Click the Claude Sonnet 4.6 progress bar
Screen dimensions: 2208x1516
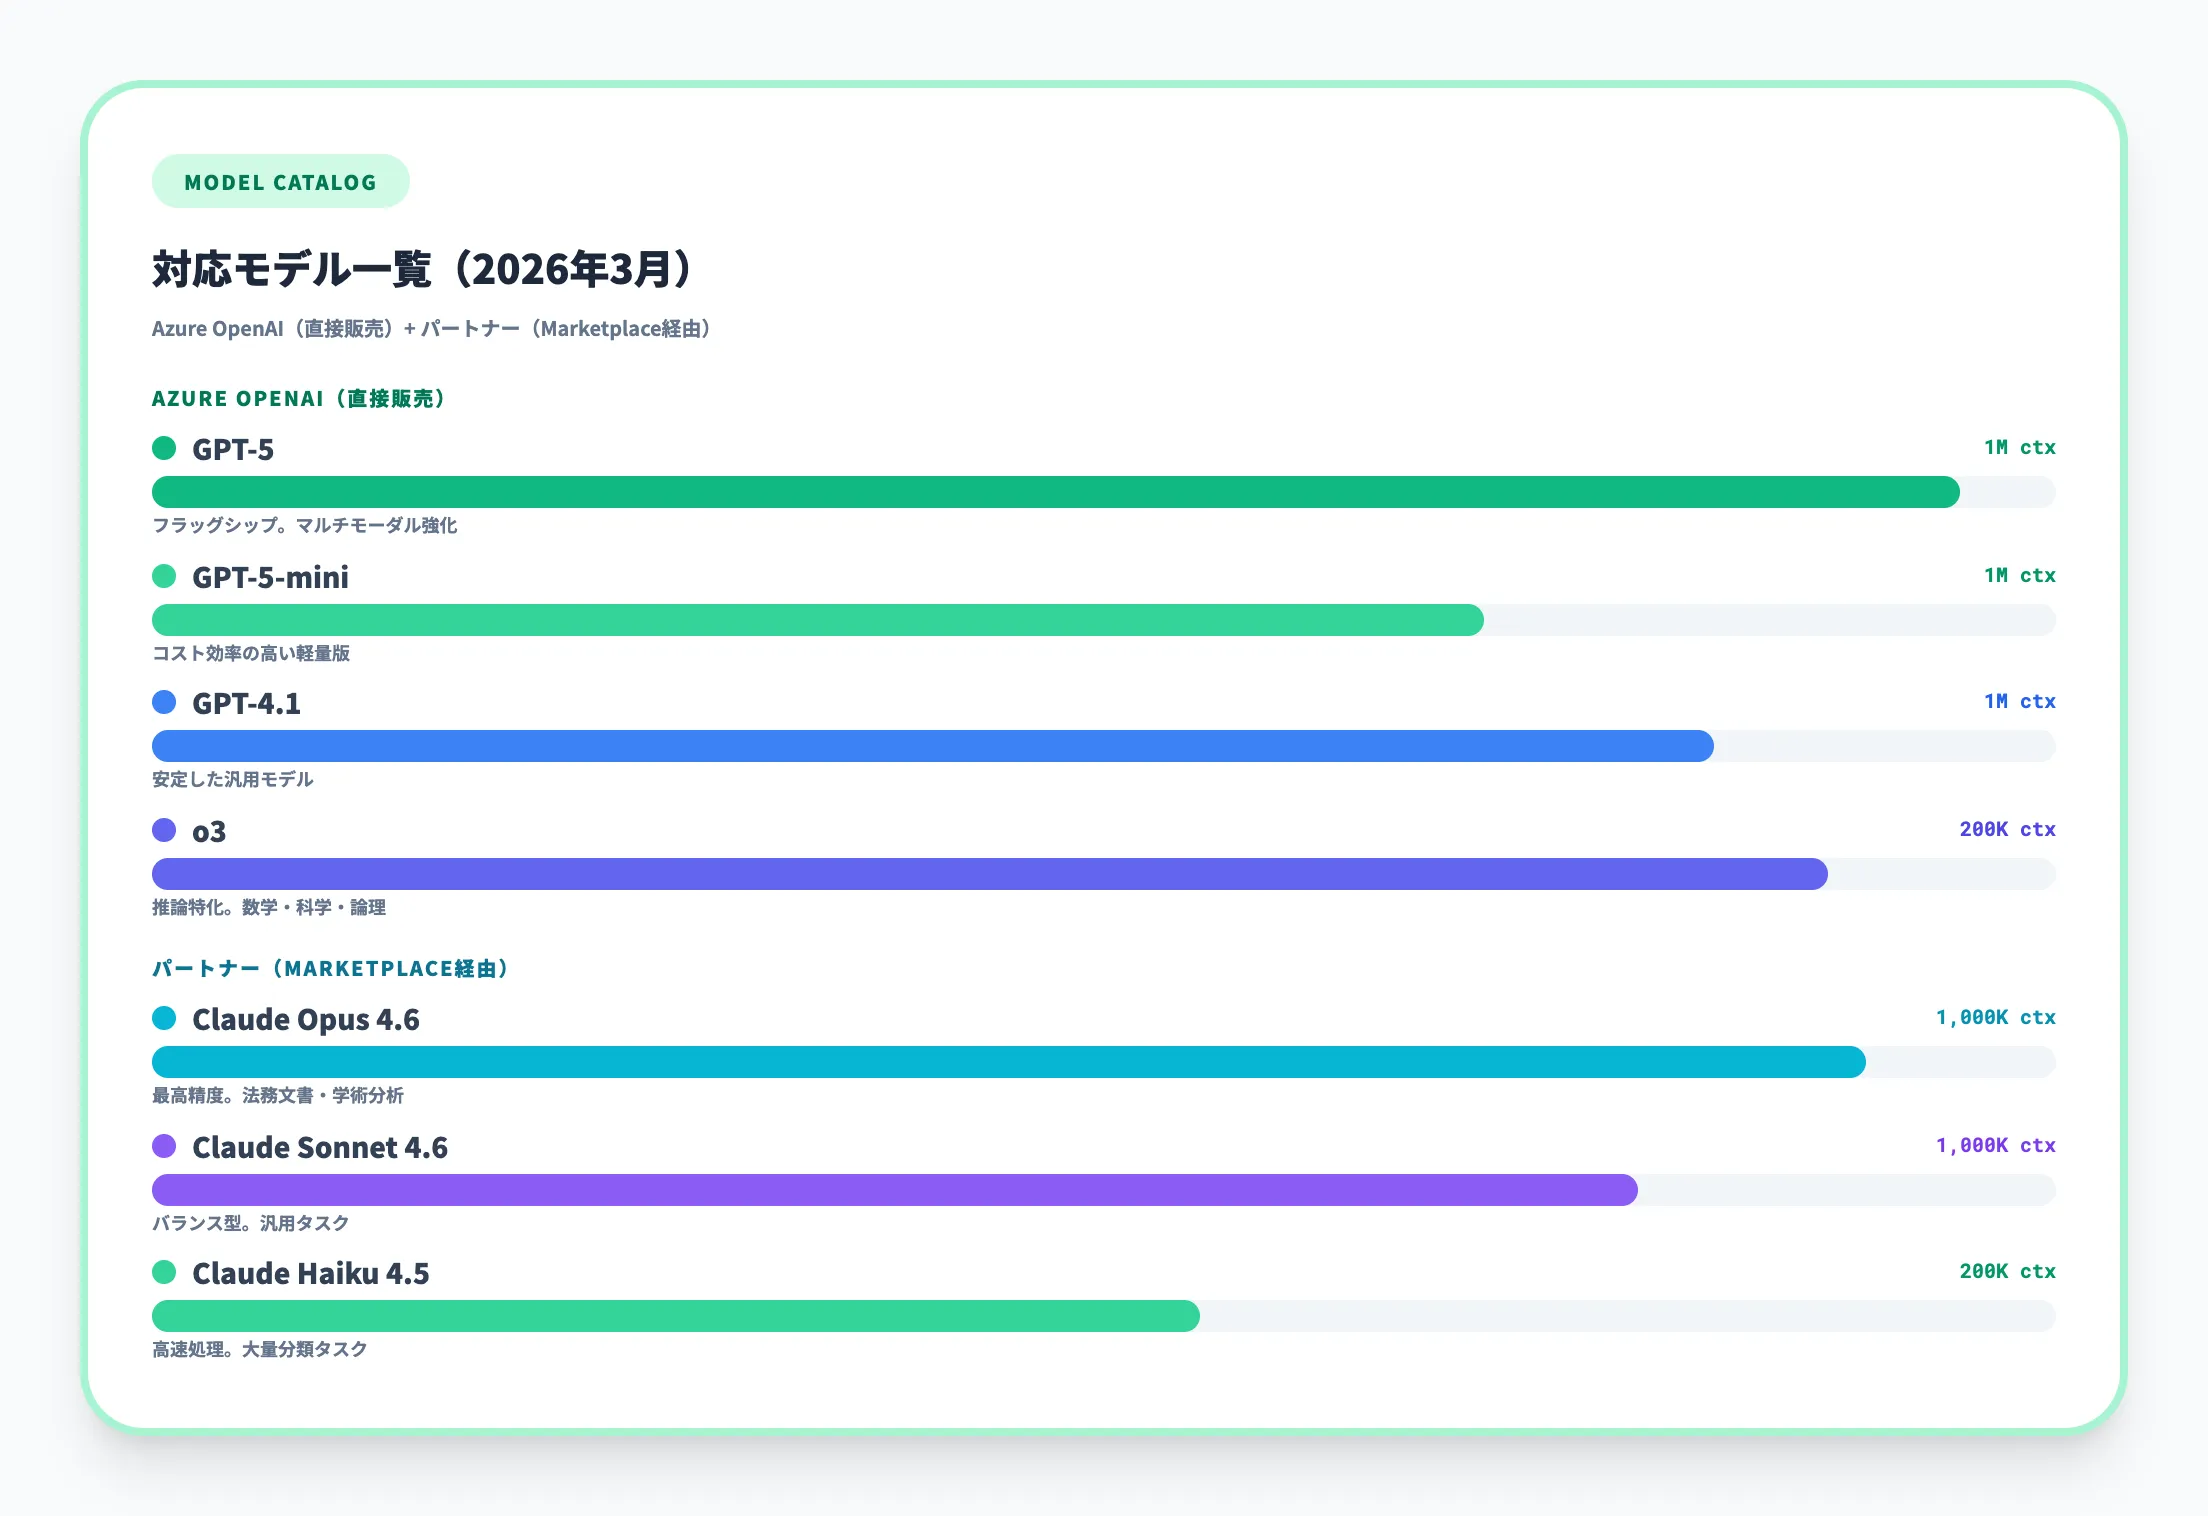(x=894, y=1190)
